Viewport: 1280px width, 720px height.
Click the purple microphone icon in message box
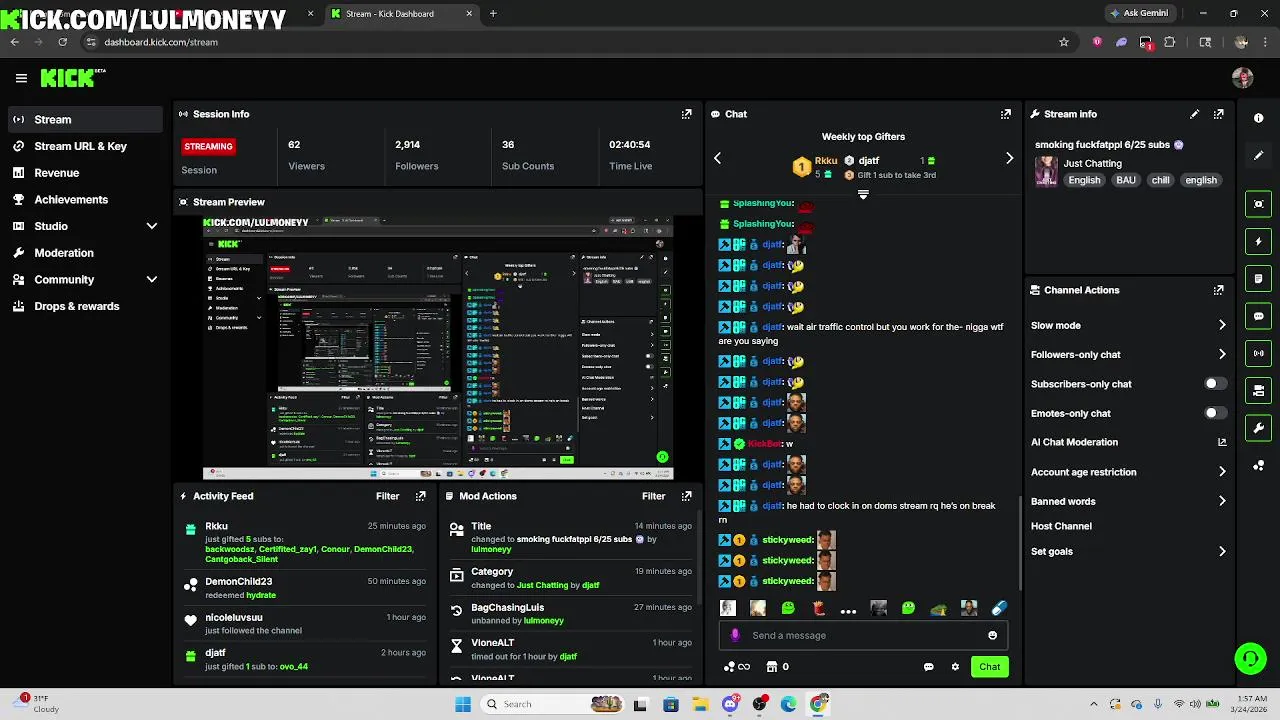(x=735, y=635)
